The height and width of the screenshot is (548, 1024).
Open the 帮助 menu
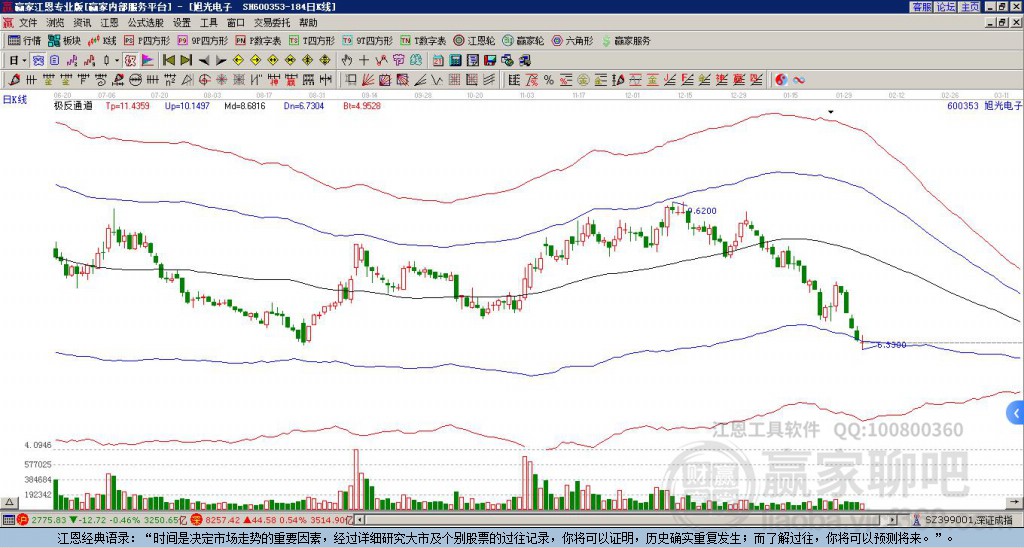308,23
